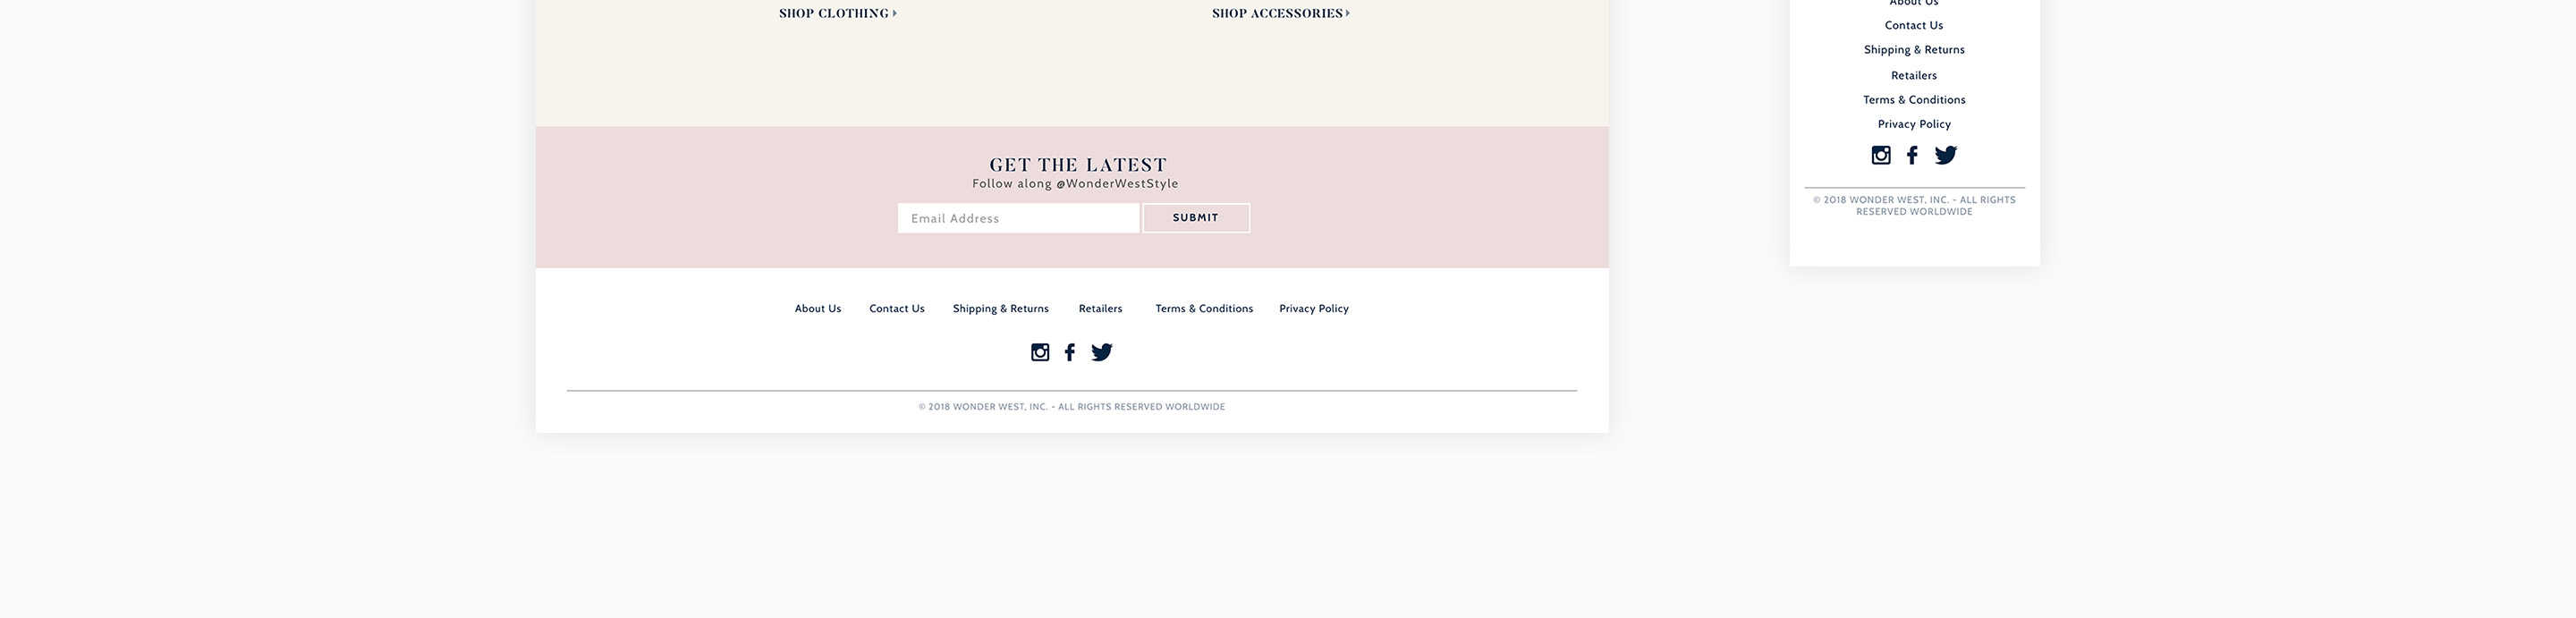Tap Privacy Policy in mobile mockup
2576x618 pixels.
1914,124
